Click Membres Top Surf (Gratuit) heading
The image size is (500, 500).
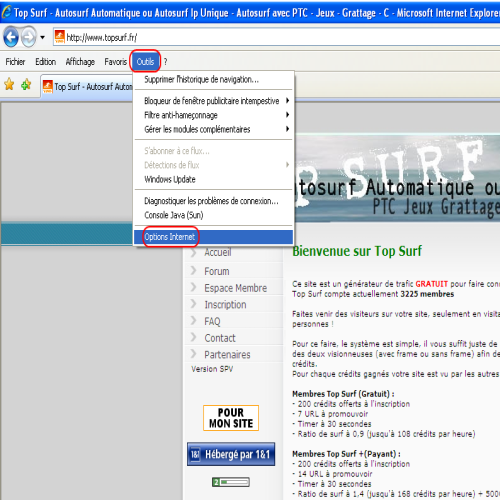coord(343,394)
